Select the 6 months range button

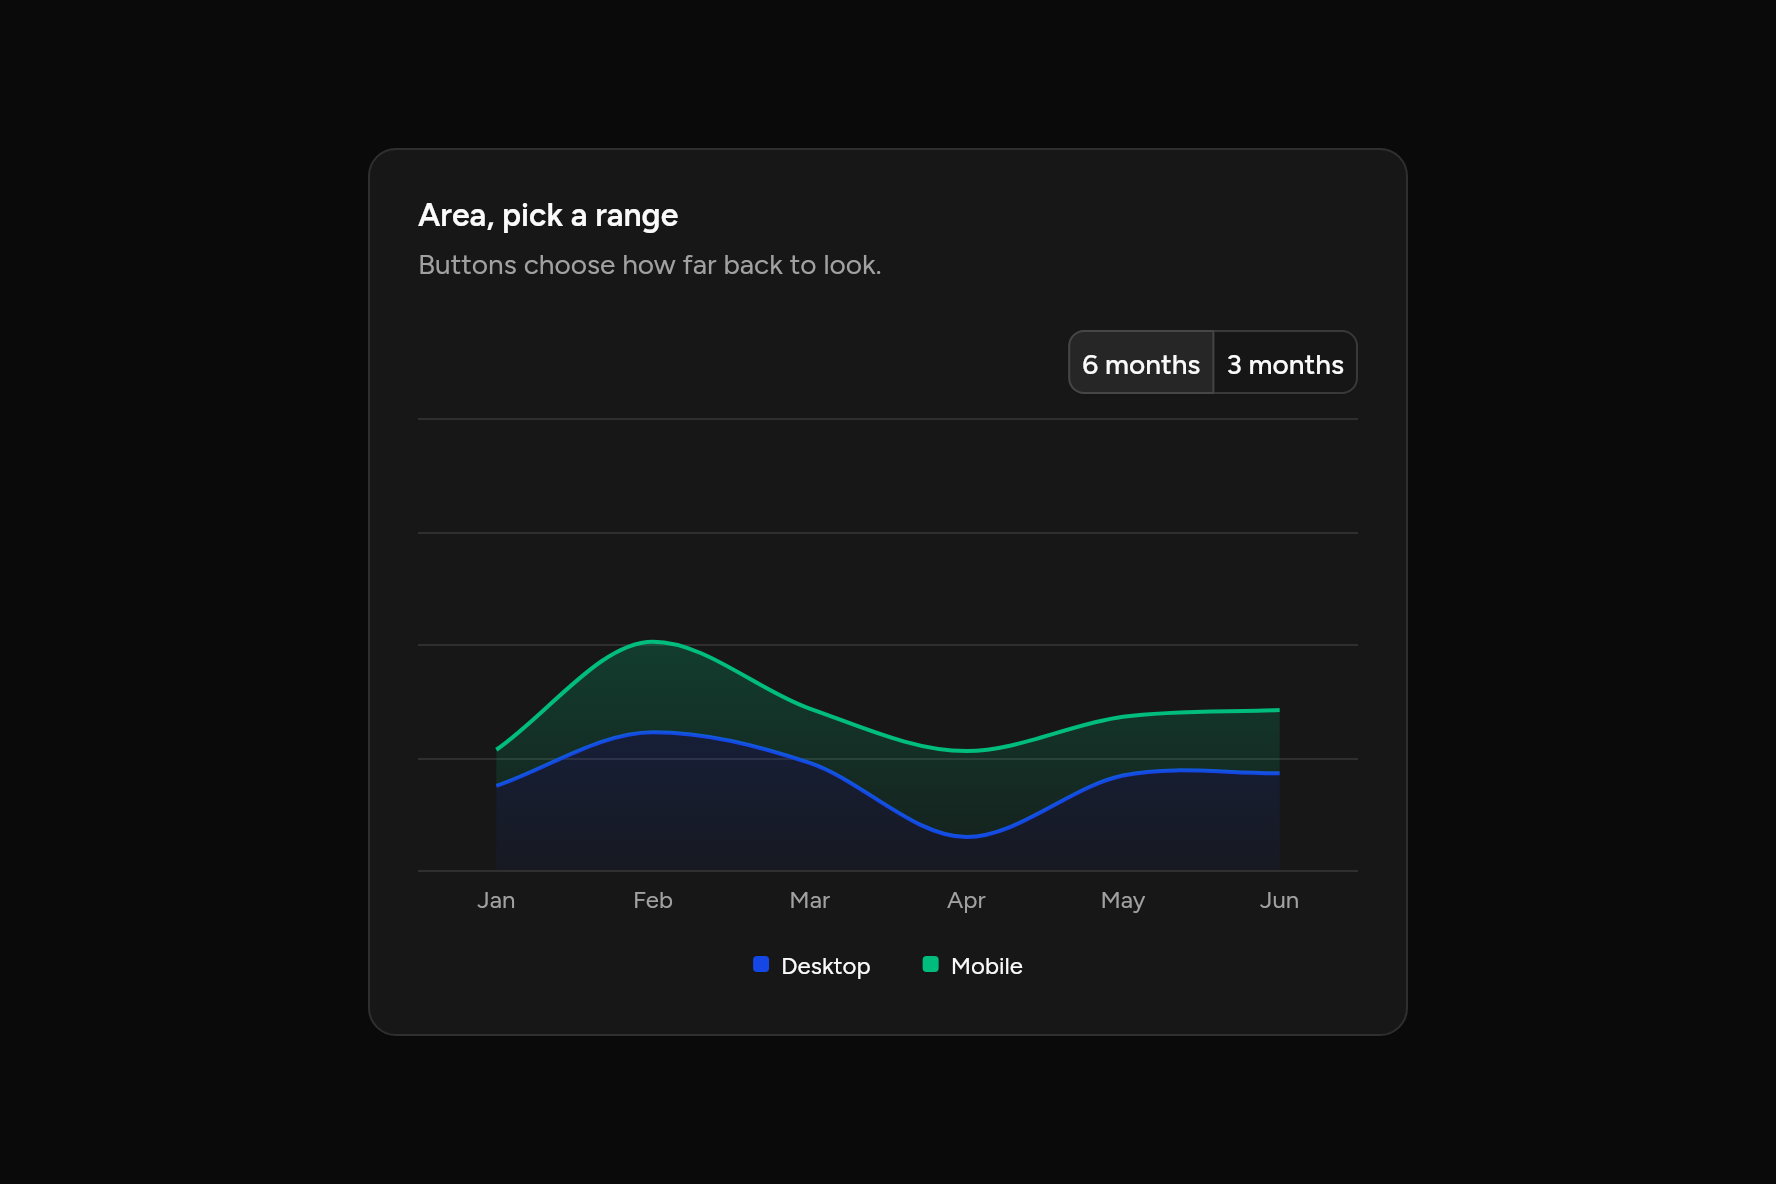pyautogui.click(x=1141, y=363)
